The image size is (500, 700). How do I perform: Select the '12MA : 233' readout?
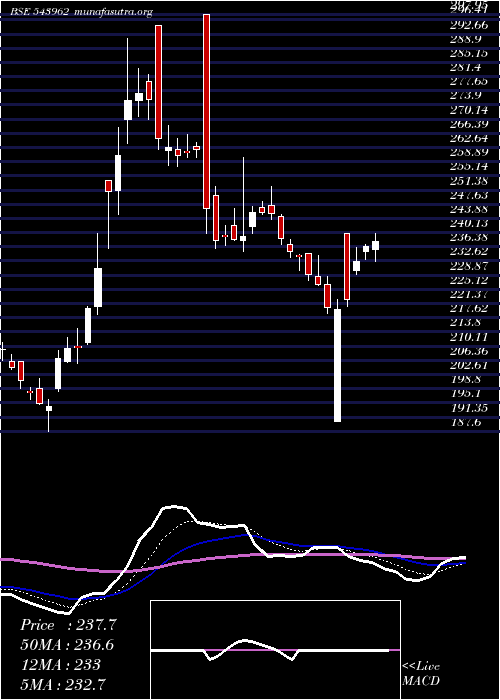61,665
